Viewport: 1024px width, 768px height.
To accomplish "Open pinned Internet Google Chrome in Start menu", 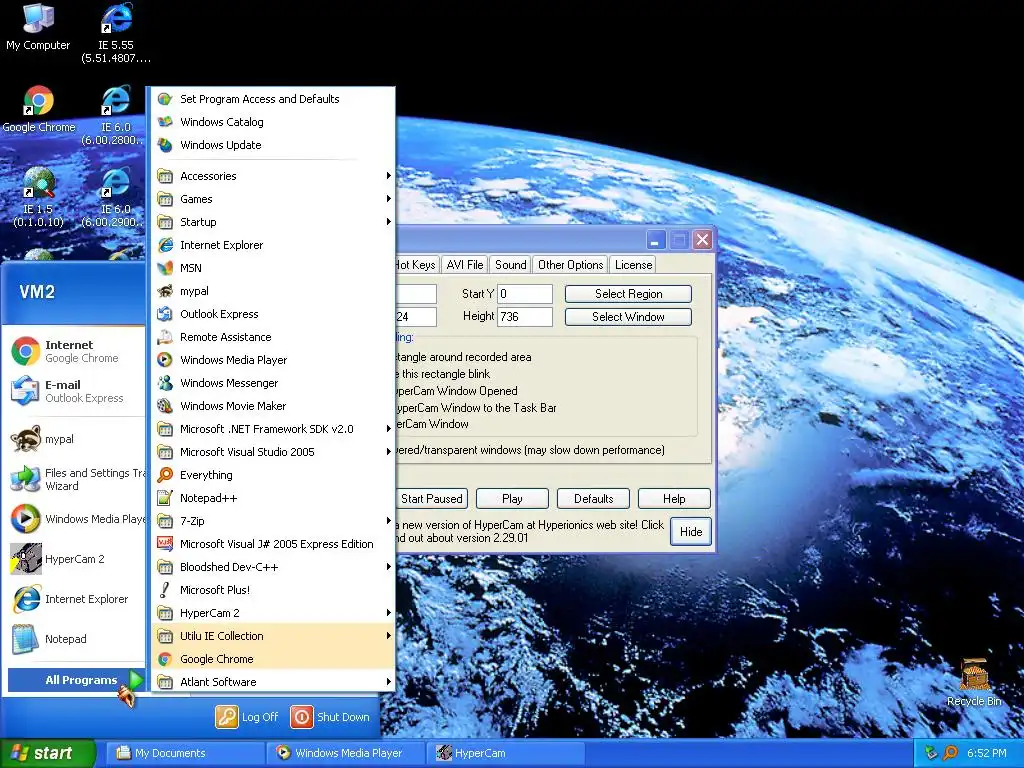I will (x=74, y=351).
